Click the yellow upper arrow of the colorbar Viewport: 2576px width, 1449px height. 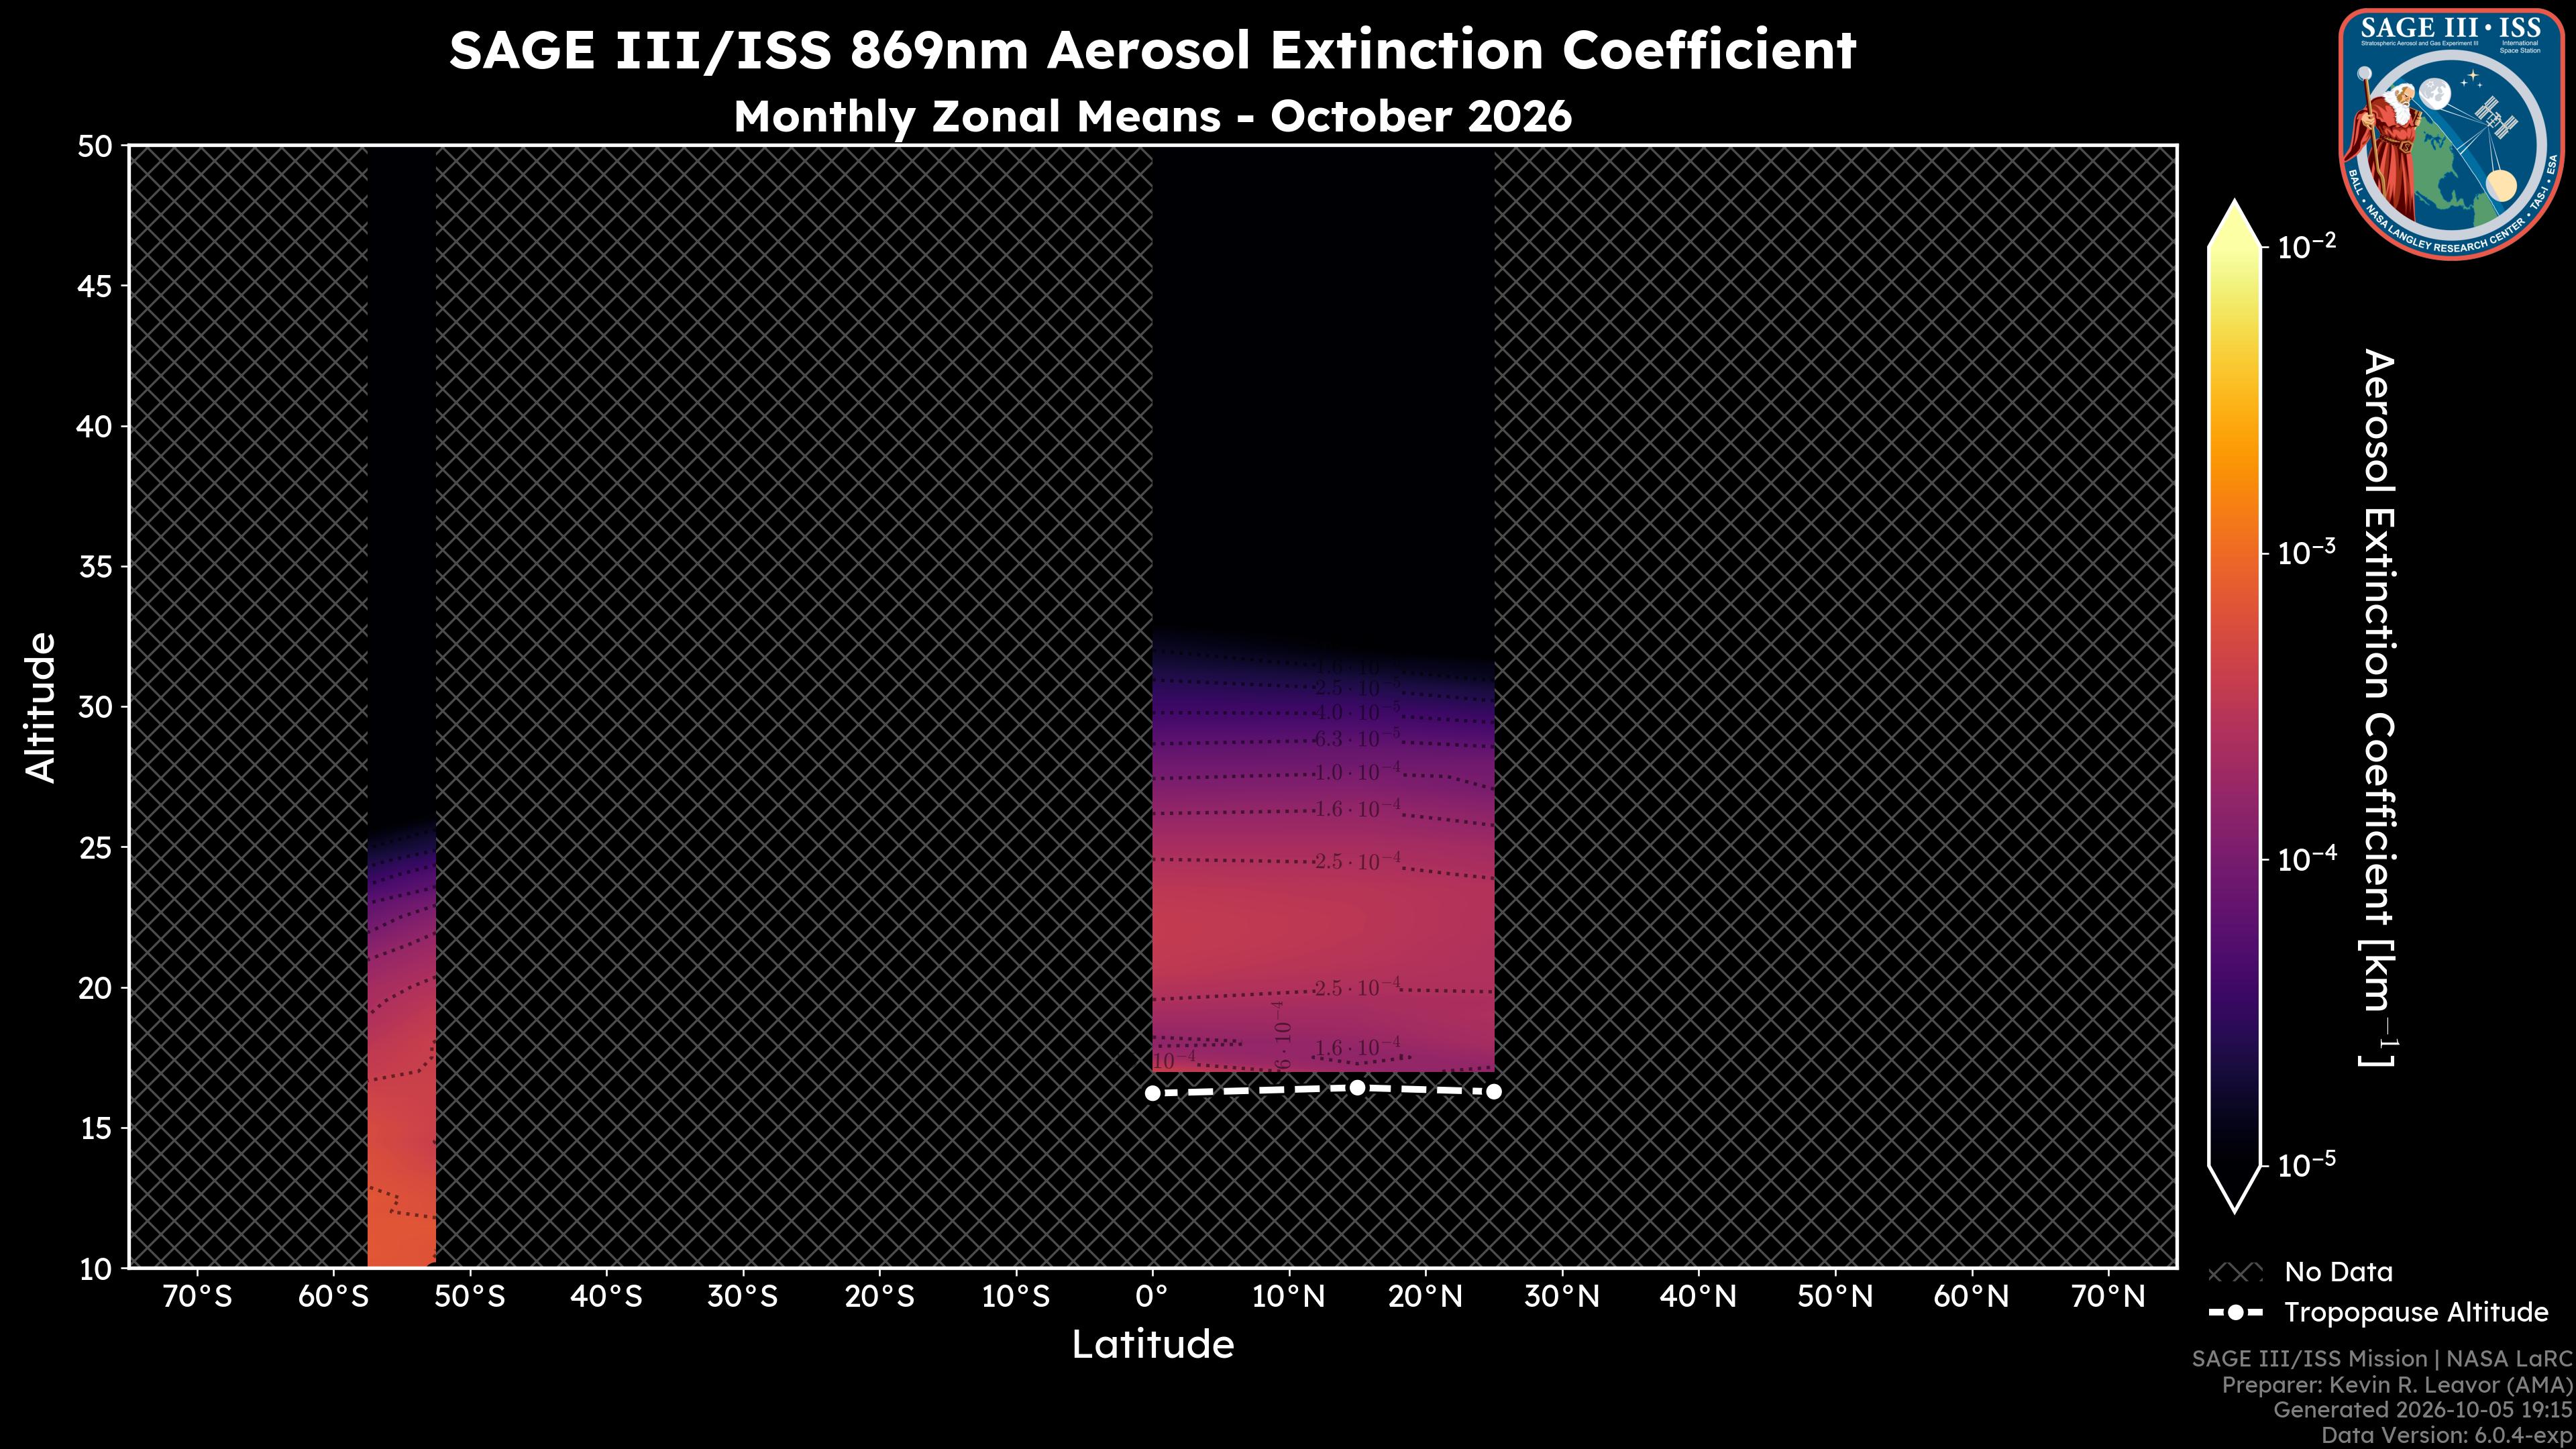coord(2235,224)
